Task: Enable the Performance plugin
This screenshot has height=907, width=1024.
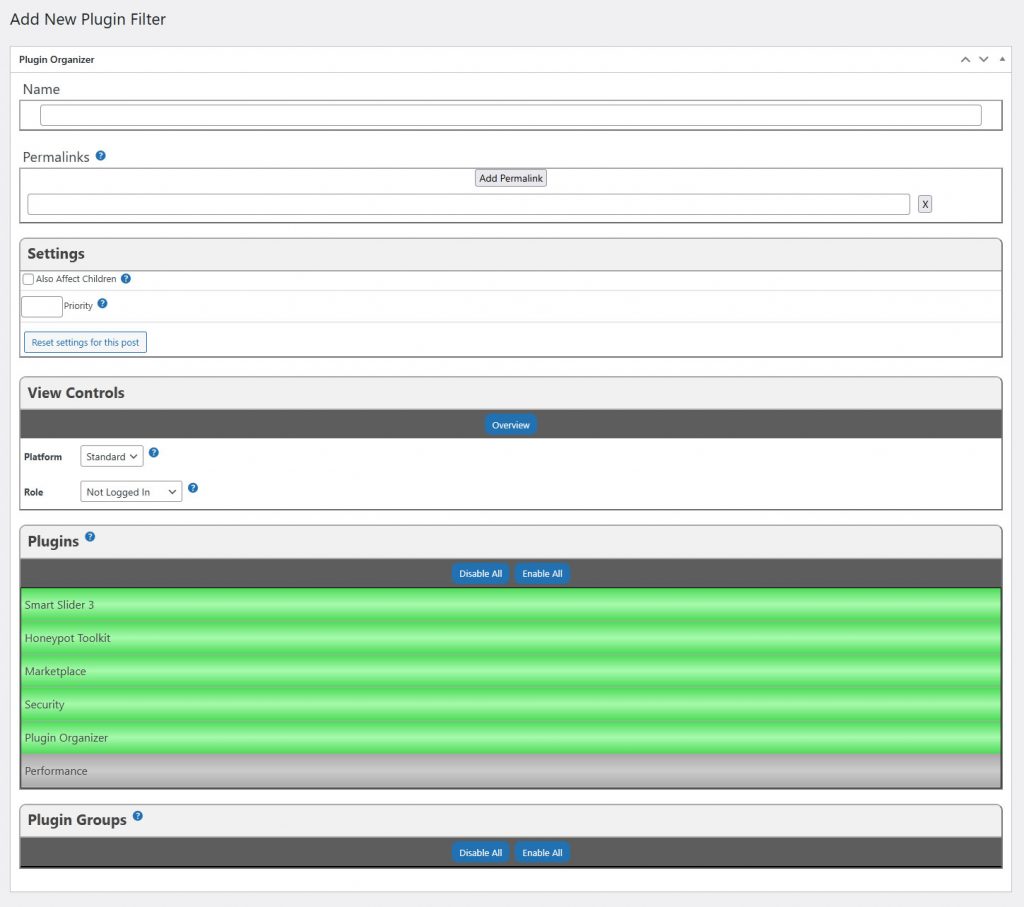Action: [300, 771]
